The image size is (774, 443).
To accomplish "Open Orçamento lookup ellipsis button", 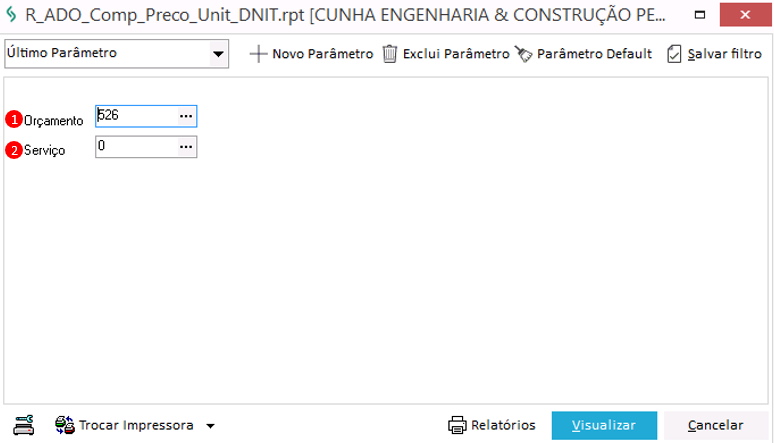I will [x=186, y=117].
